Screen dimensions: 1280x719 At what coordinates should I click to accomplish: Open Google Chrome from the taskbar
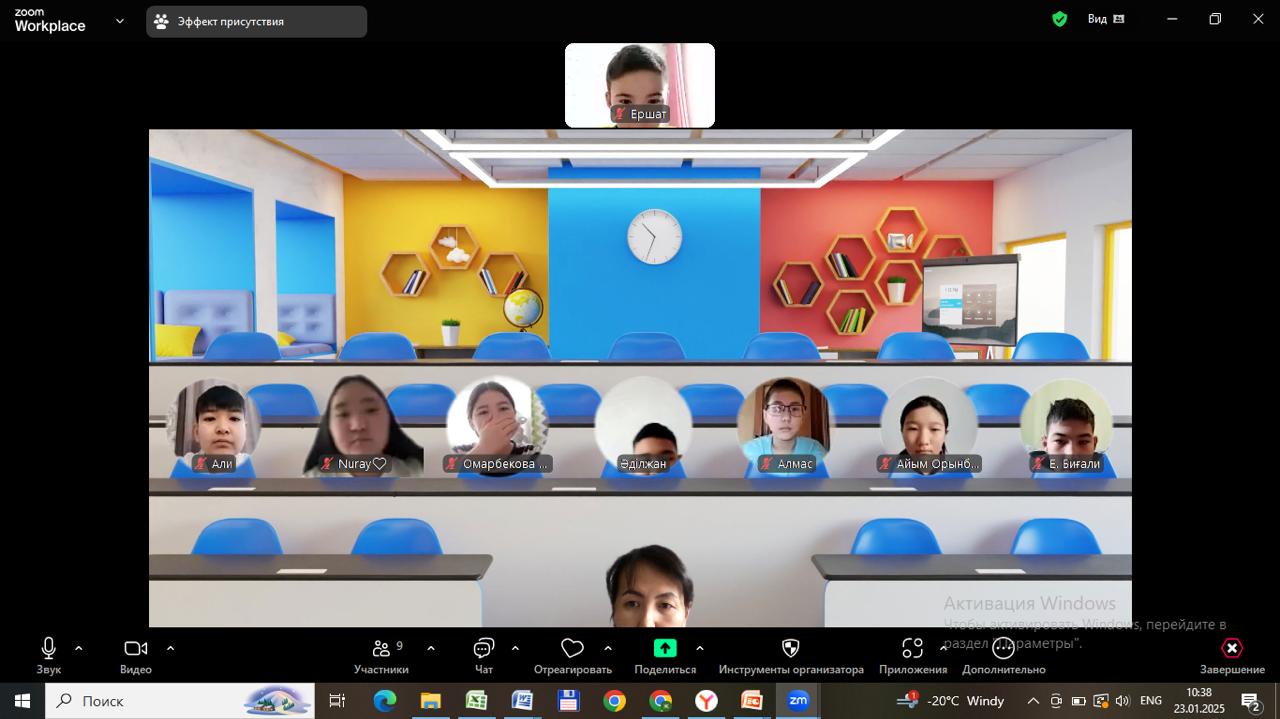pos(614,701)
